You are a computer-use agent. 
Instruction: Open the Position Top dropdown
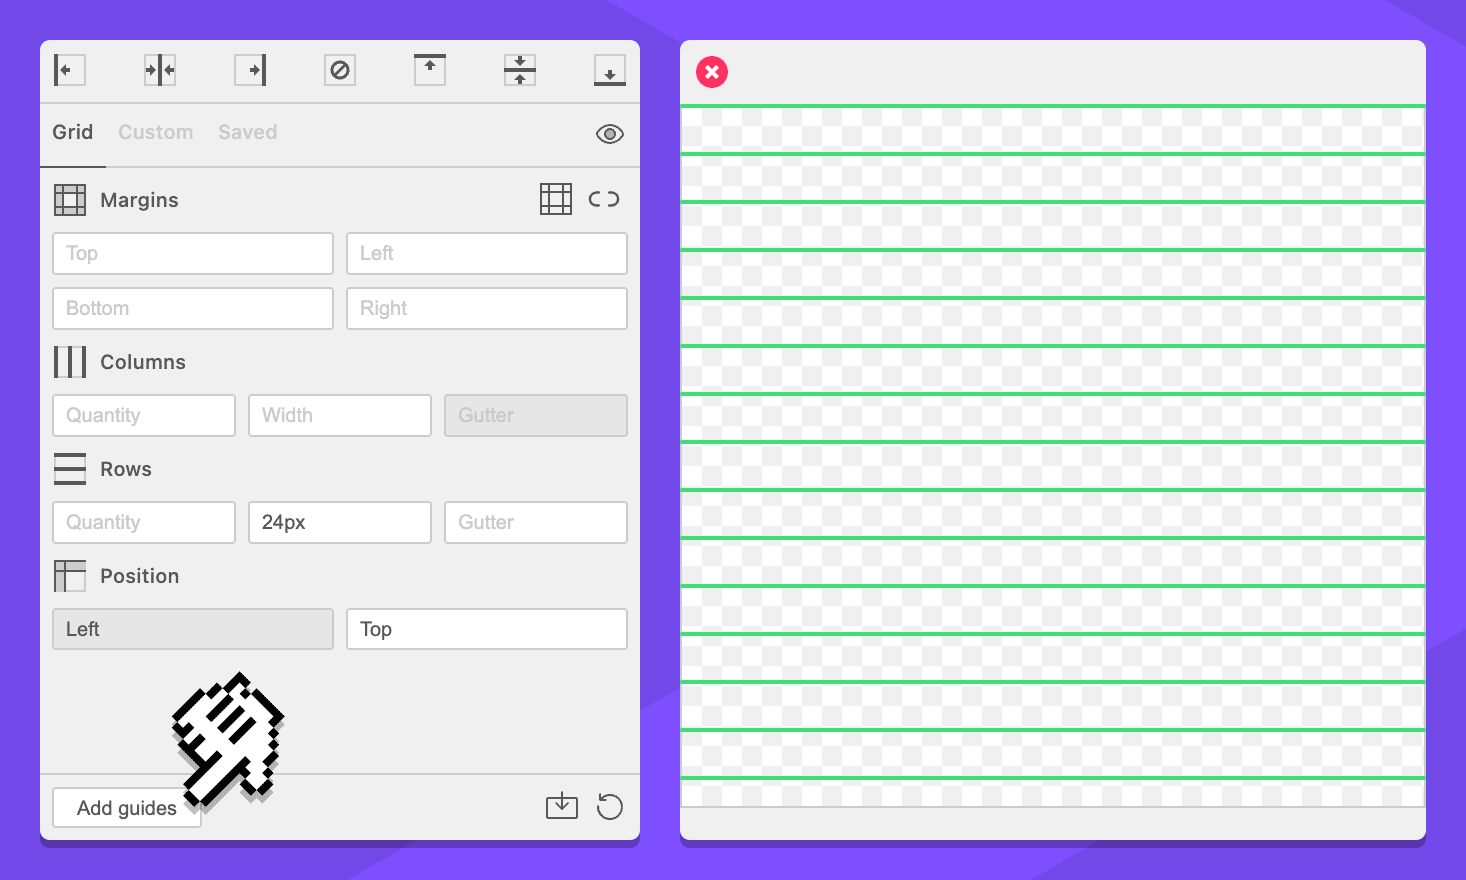[486, 629]
